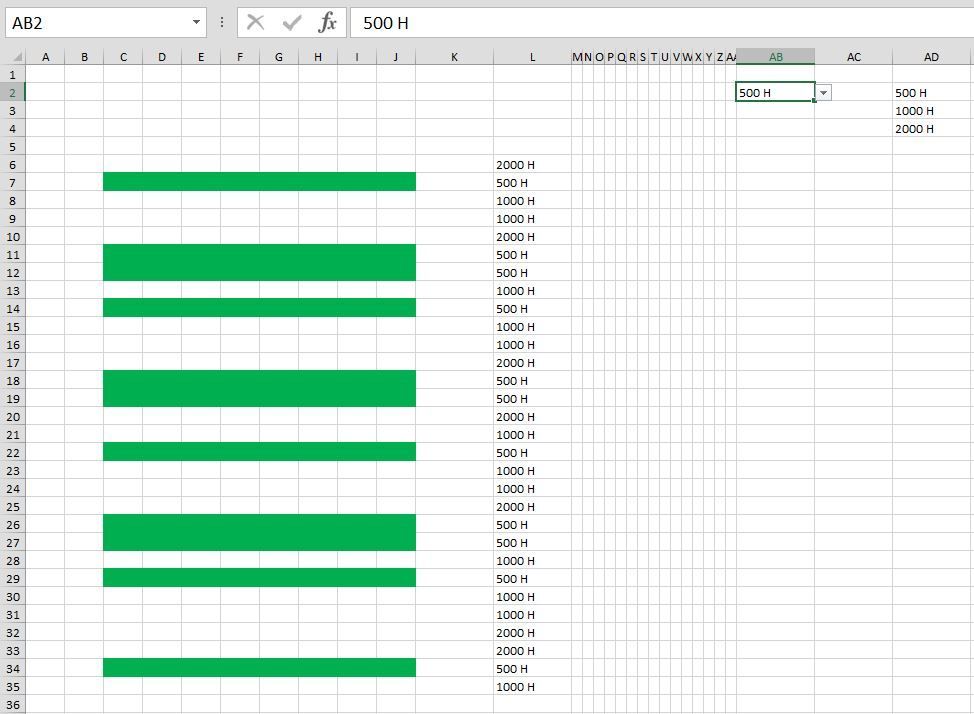Screen dimensions: 974x714
Task: Select cell L6 with value 2000 H
Action: click(532, 165)
